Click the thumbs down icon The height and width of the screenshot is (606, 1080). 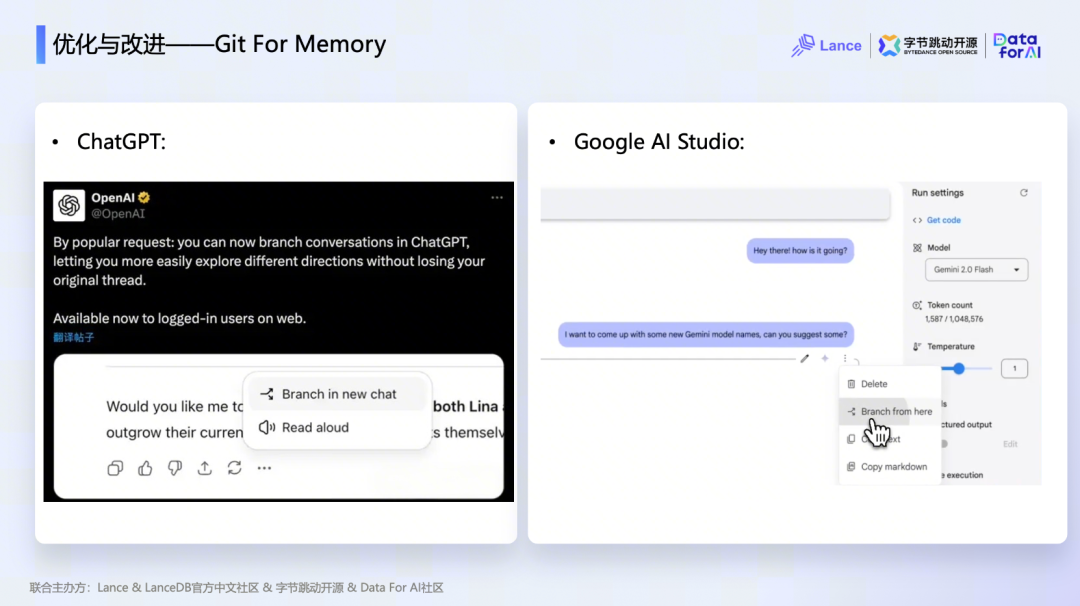pyautogui.click(x=175, y=468)
